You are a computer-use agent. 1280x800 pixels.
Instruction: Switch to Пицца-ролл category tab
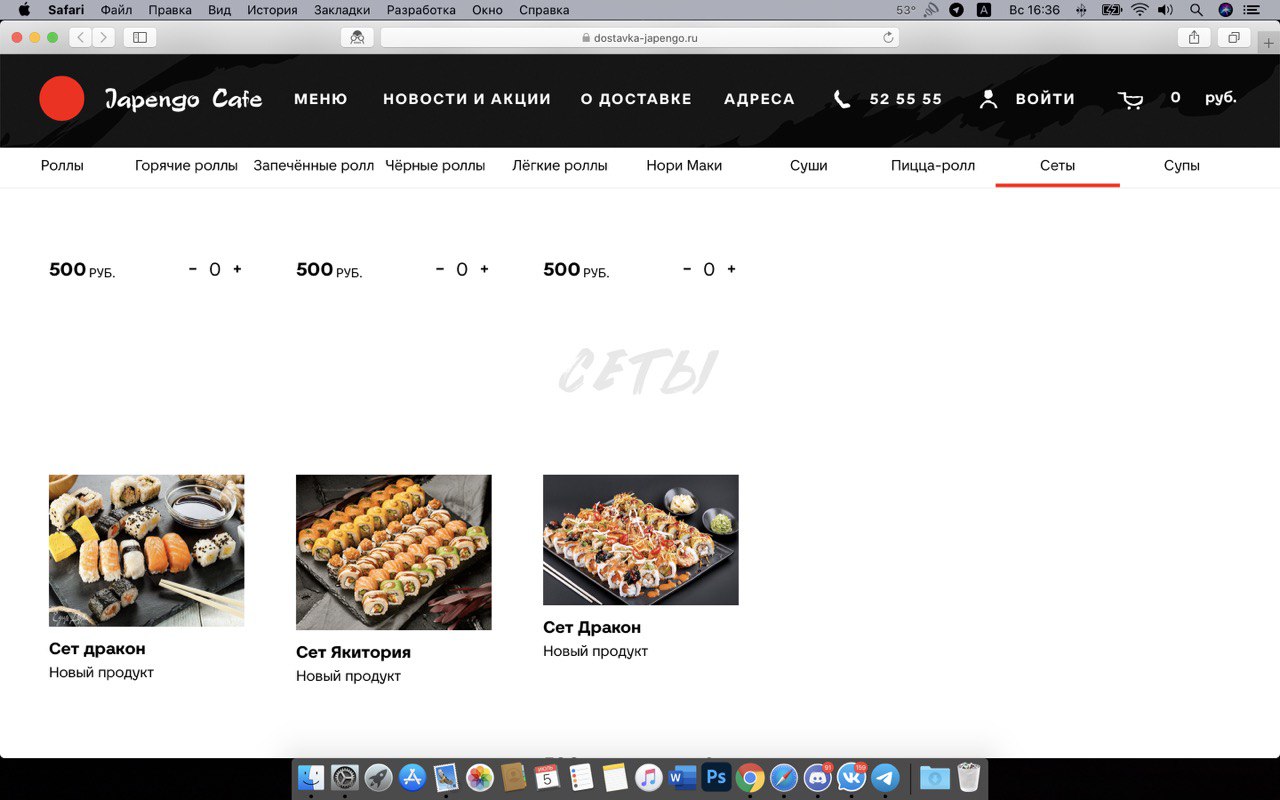coord(933,166)
